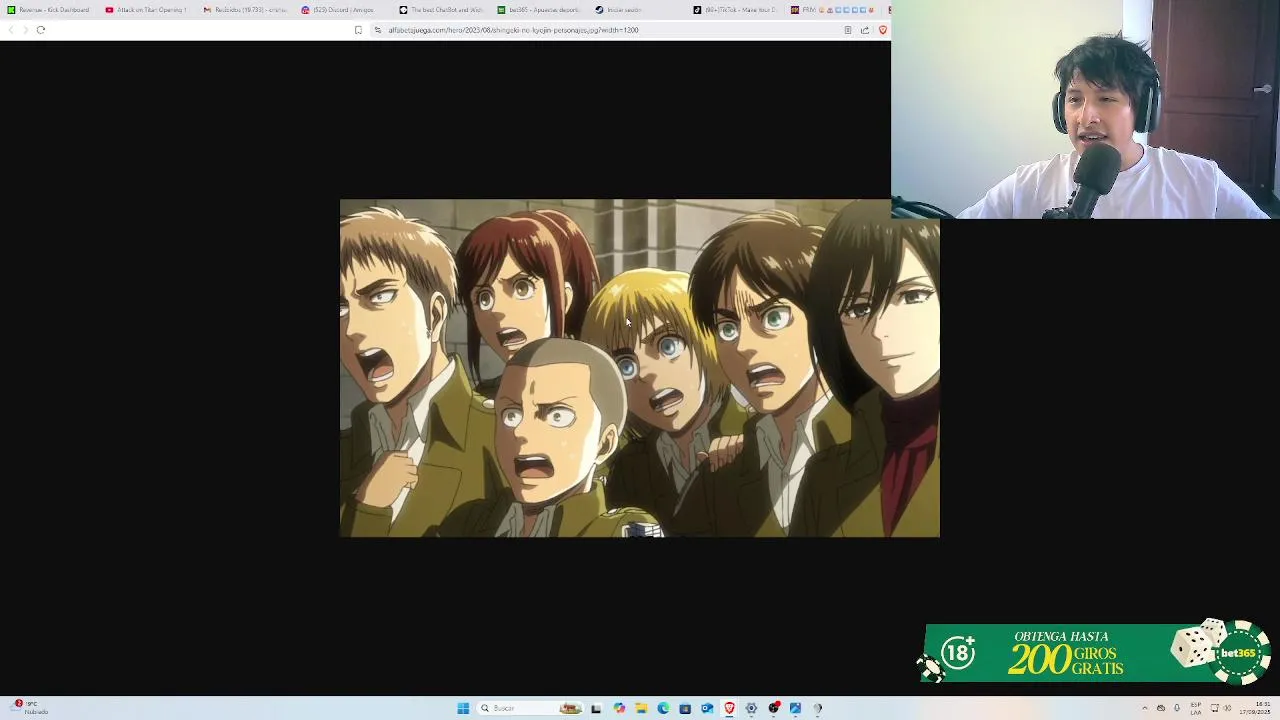Open the taskbar app with red notification badge
Screen dimensions: 1280x720
click(x=774, y=708)
